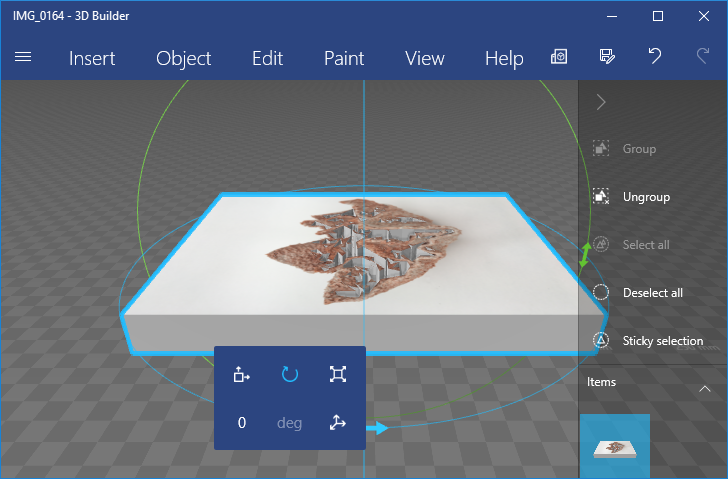Open the View menu
This screenshot has width=728, height=479.
425,58
